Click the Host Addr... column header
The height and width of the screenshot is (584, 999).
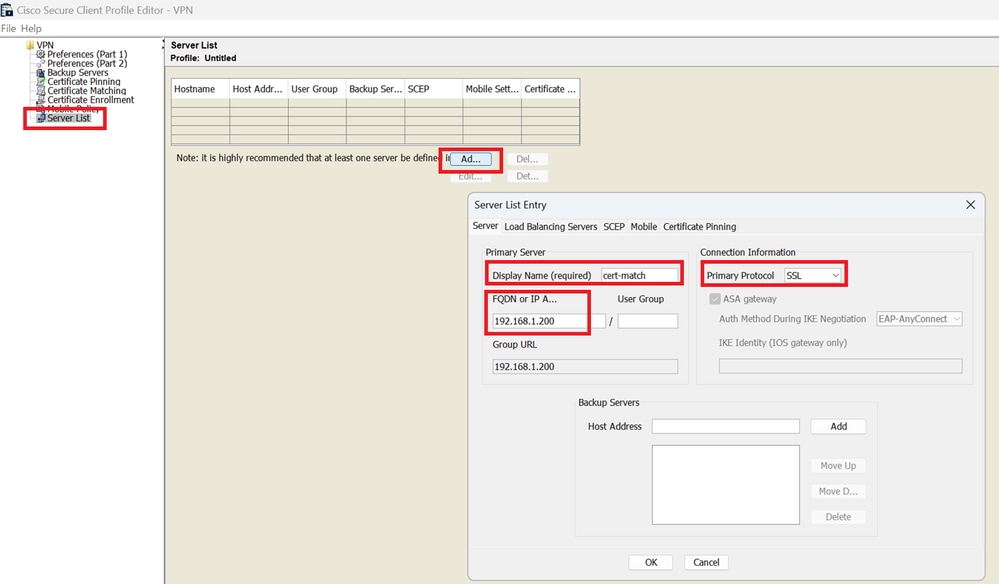[x=259, y=89]
